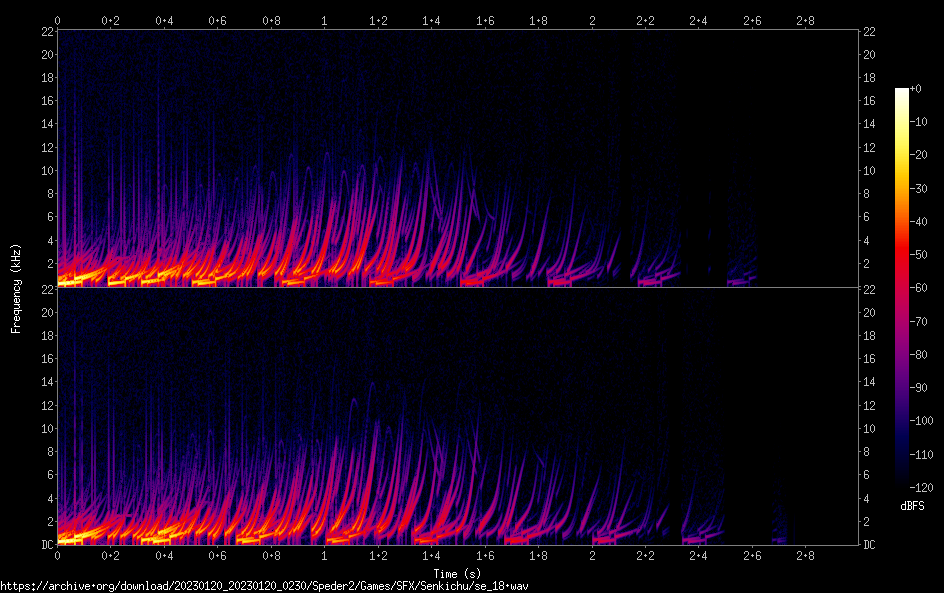
Task: Click the DC label at lower channel's bottom-left
Action: click(x=45, y=545)
